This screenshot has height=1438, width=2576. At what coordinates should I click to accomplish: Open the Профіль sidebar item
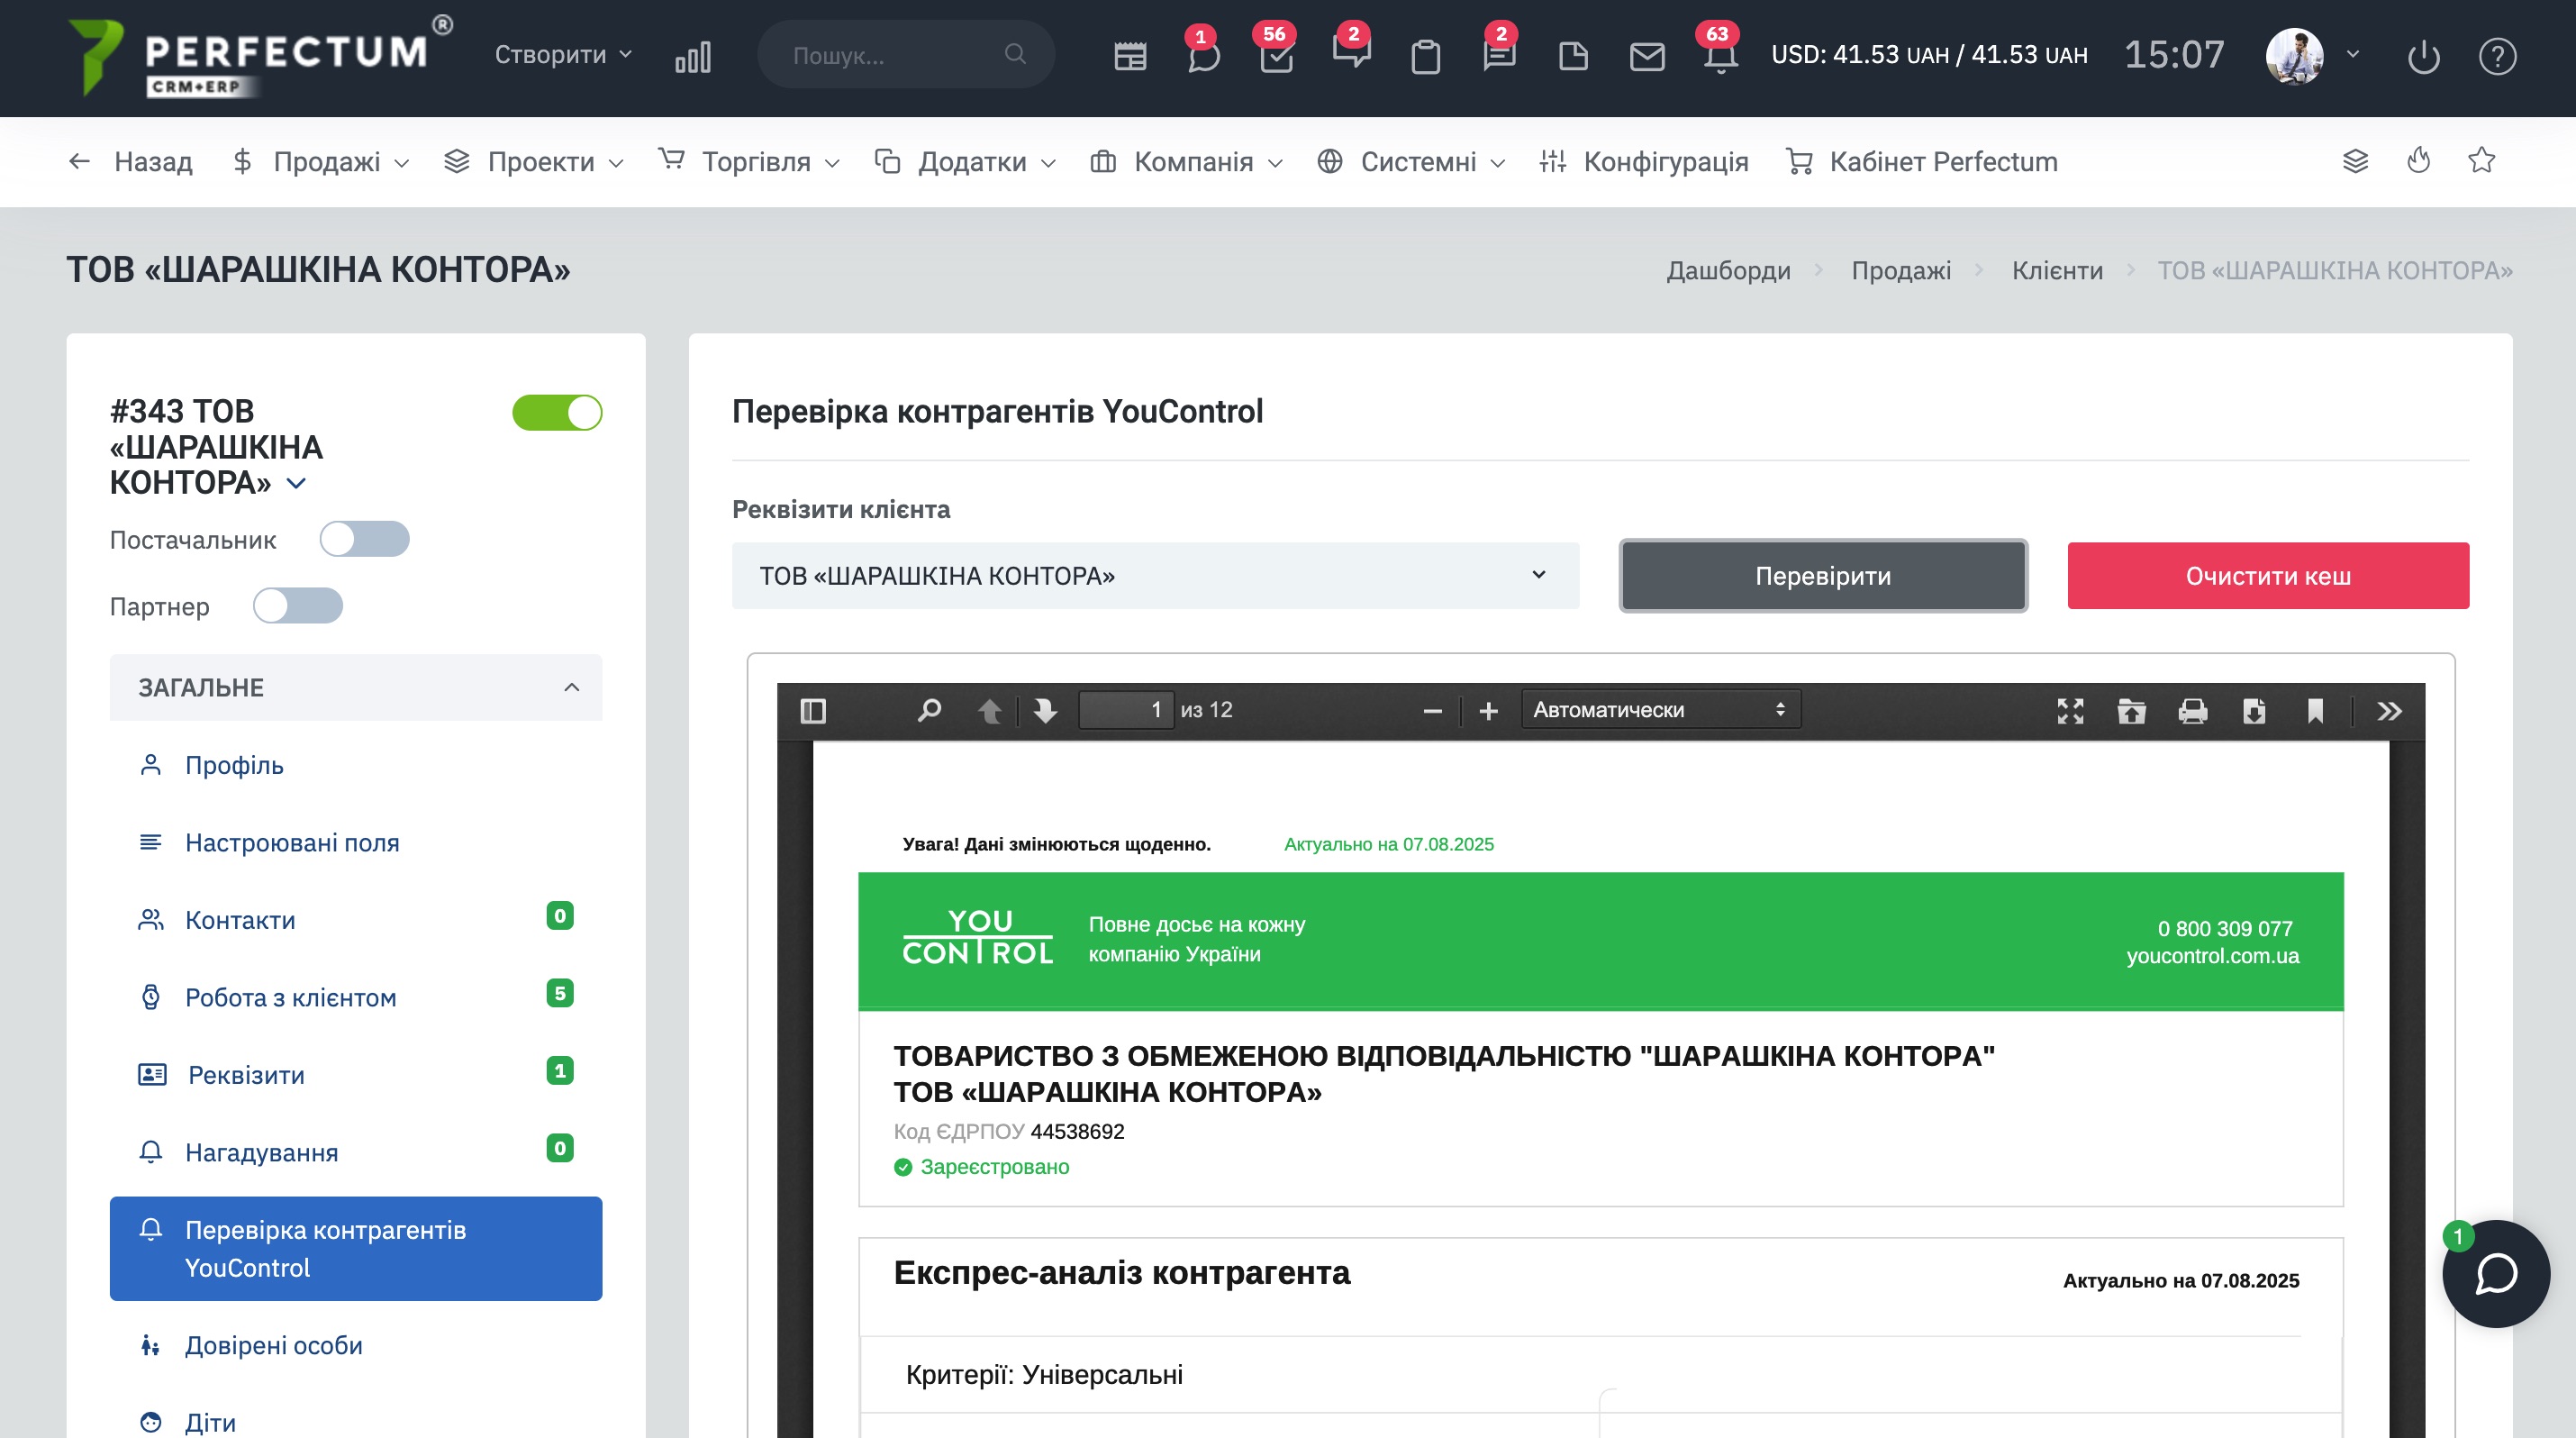(234, 766)
